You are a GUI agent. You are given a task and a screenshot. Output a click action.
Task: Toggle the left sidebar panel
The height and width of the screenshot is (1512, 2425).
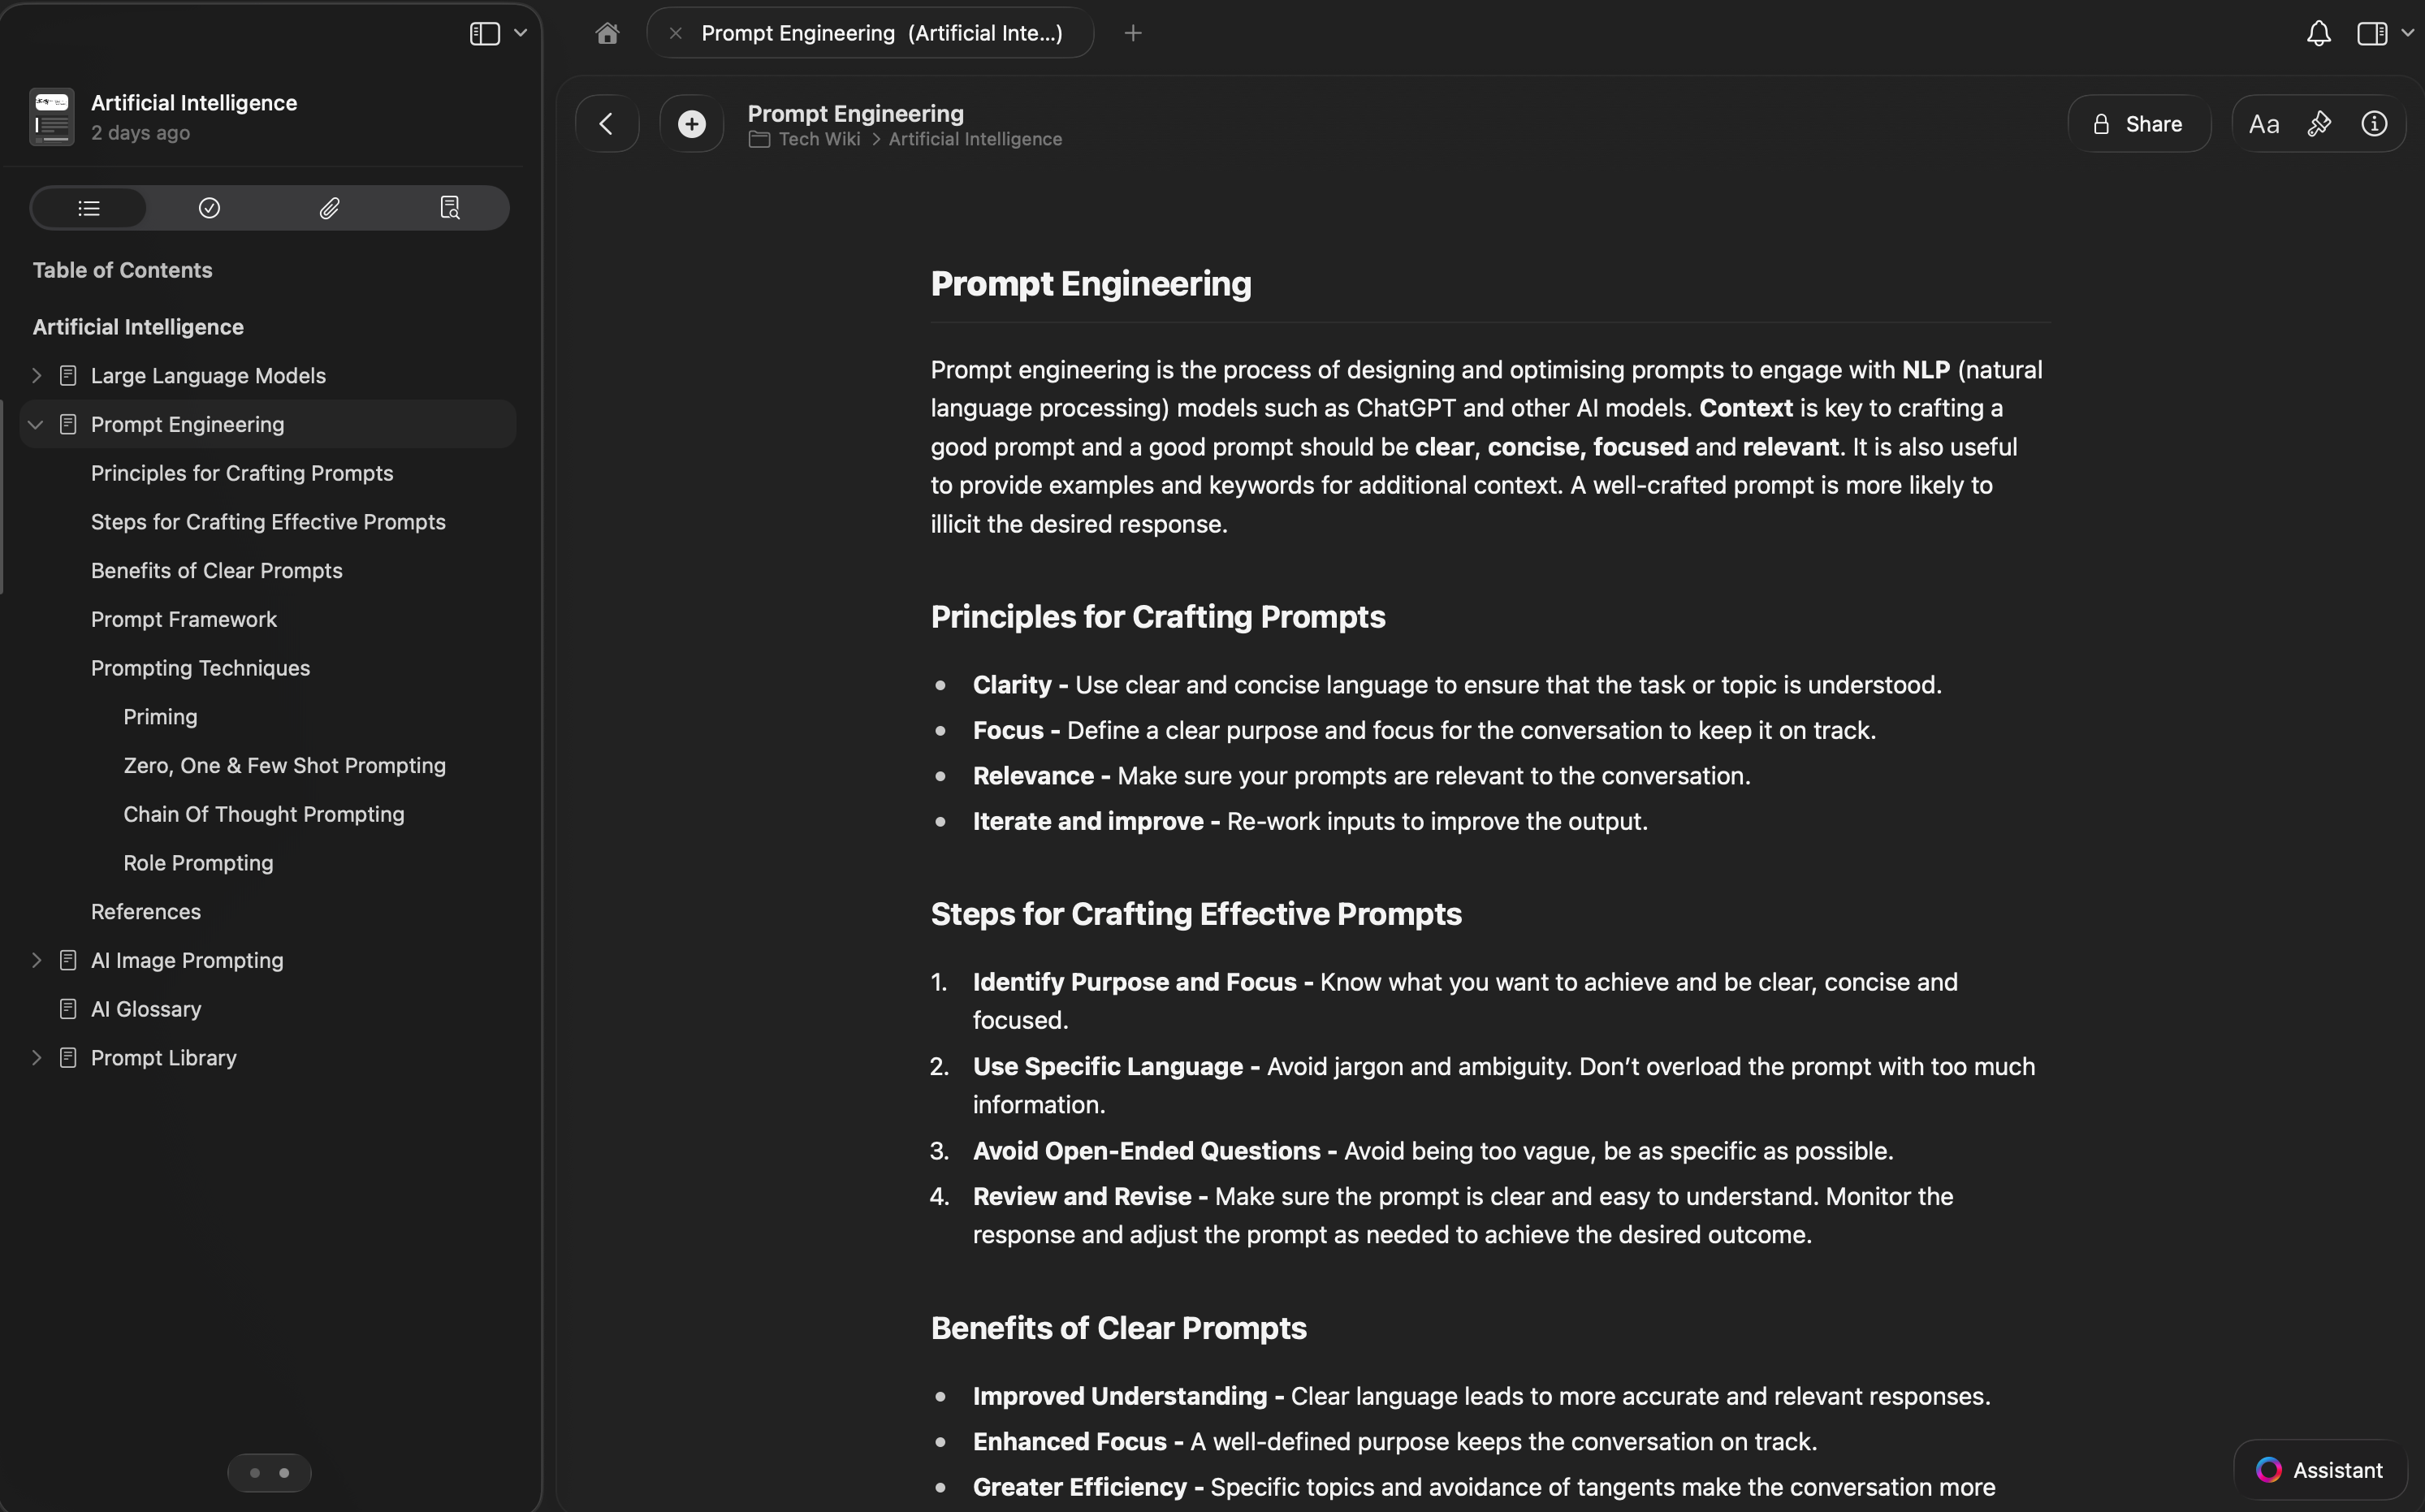click(485, 34)
